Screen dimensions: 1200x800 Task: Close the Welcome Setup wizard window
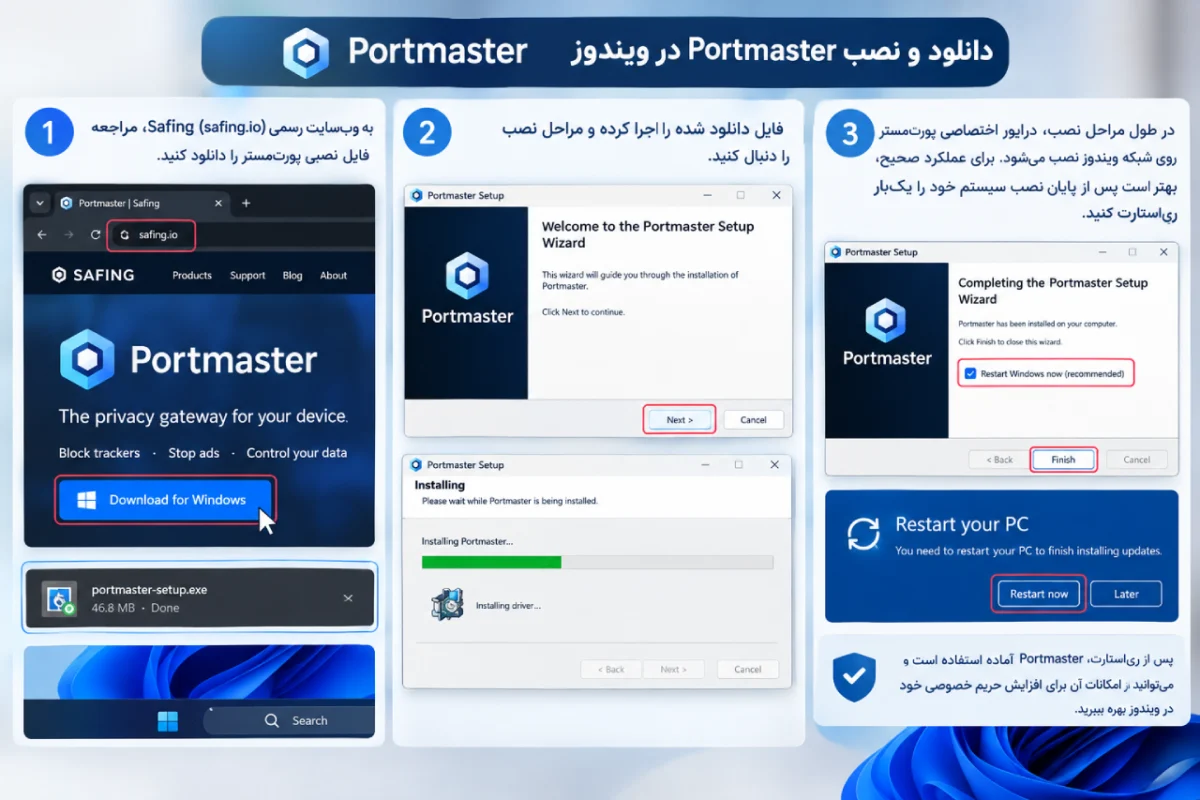775,196
